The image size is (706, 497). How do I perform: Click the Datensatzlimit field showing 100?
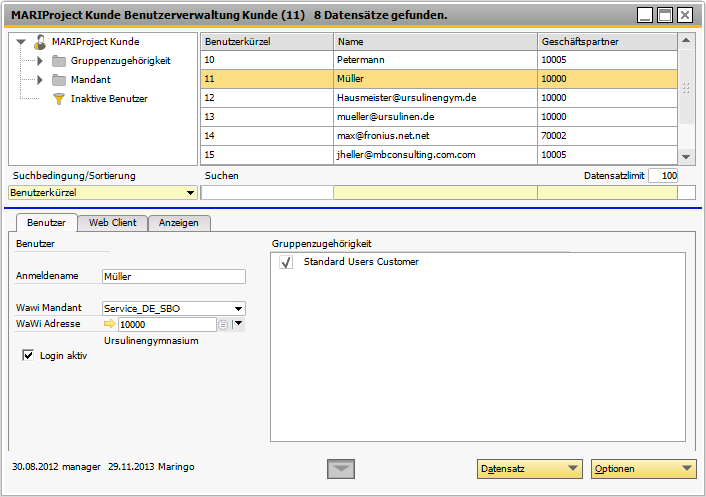coord(663,176)
